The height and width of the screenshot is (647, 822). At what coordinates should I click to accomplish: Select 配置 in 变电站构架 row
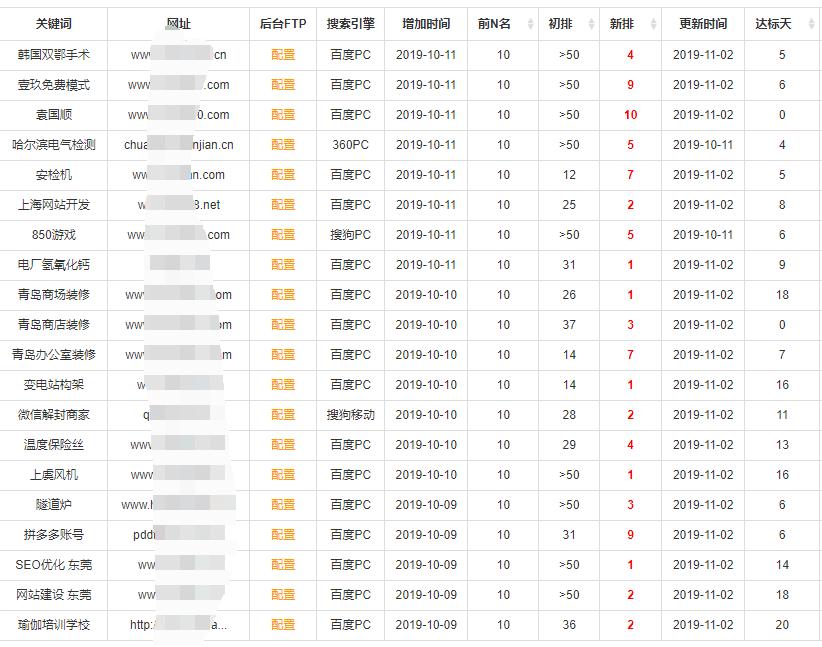click(x=283, y=384)
